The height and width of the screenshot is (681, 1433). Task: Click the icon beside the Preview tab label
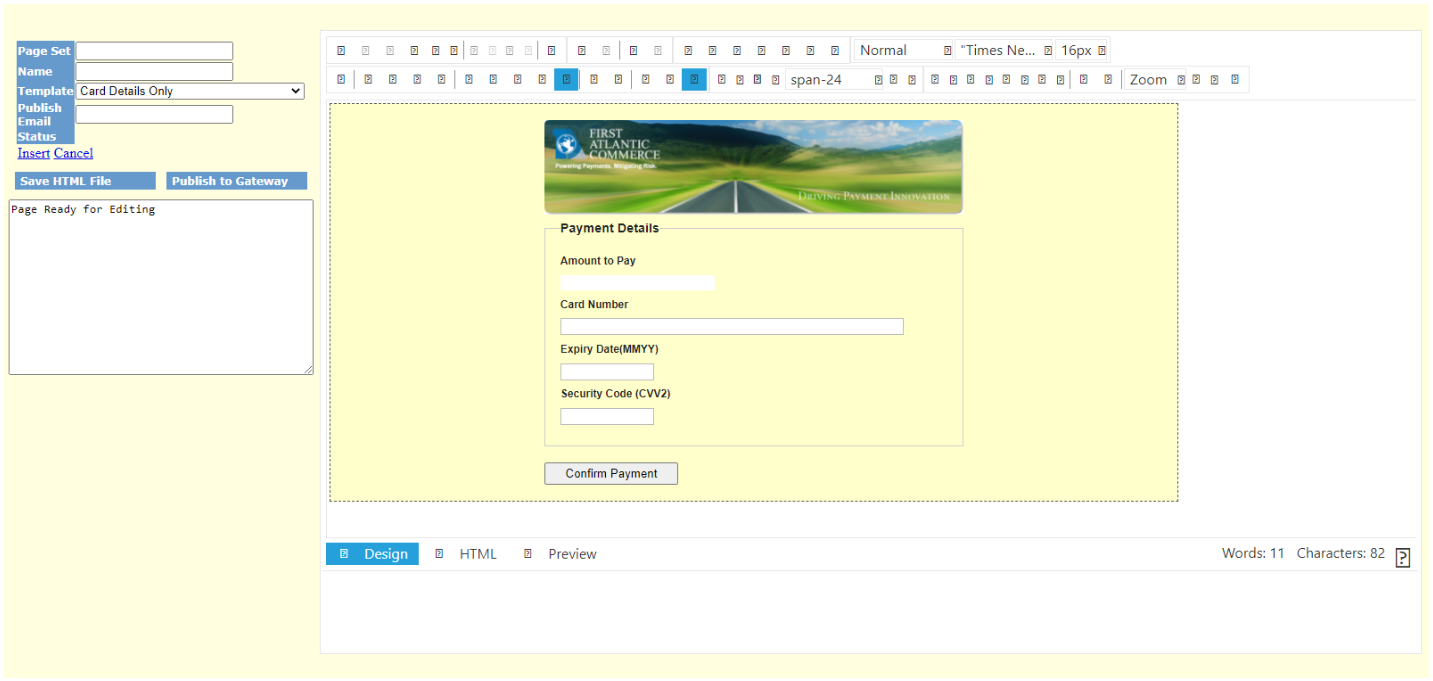click(x=527, y=553)
